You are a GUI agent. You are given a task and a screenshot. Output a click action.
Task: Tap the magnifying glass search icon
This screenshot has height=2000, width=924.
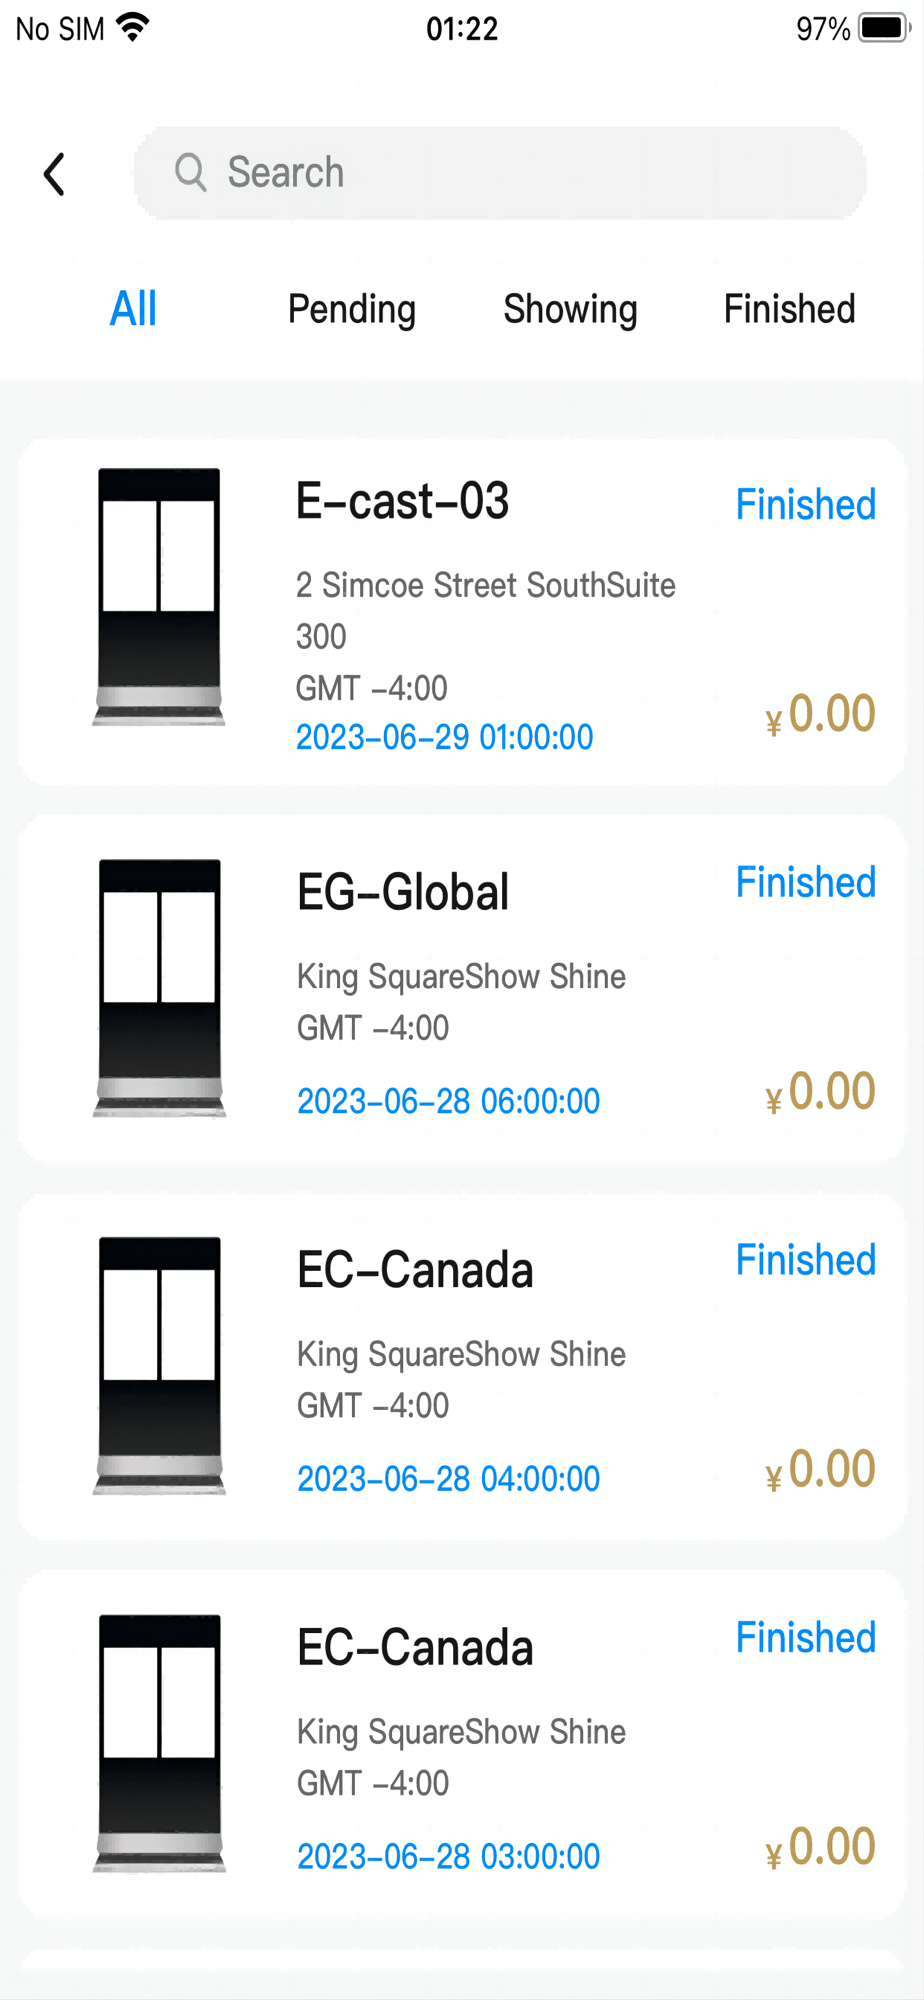coord(190,172)
